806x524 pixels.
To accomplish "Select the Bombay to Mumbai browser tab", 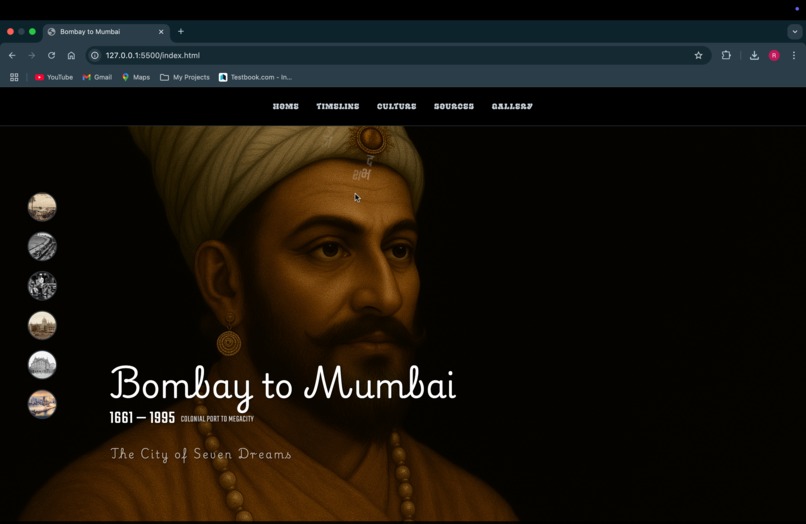I will [106, 31].
